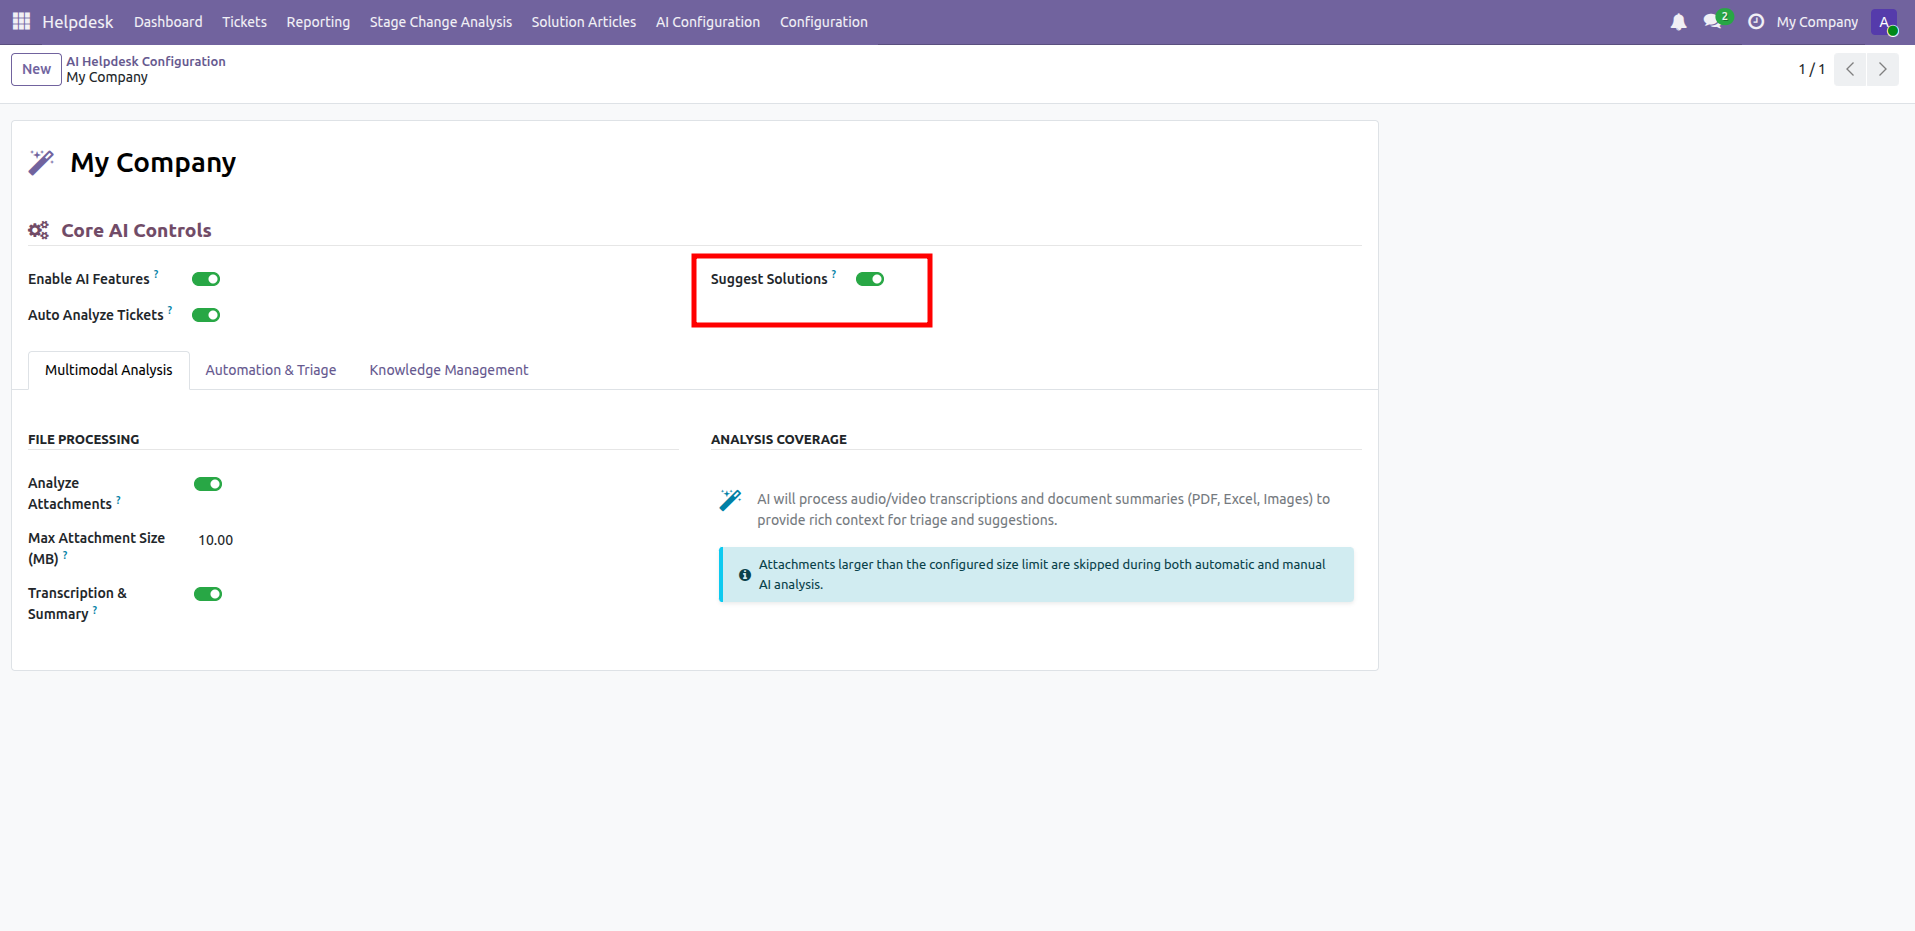Open the activities clock icon
Screen dimensions: 1915x931
[1756, 22]
